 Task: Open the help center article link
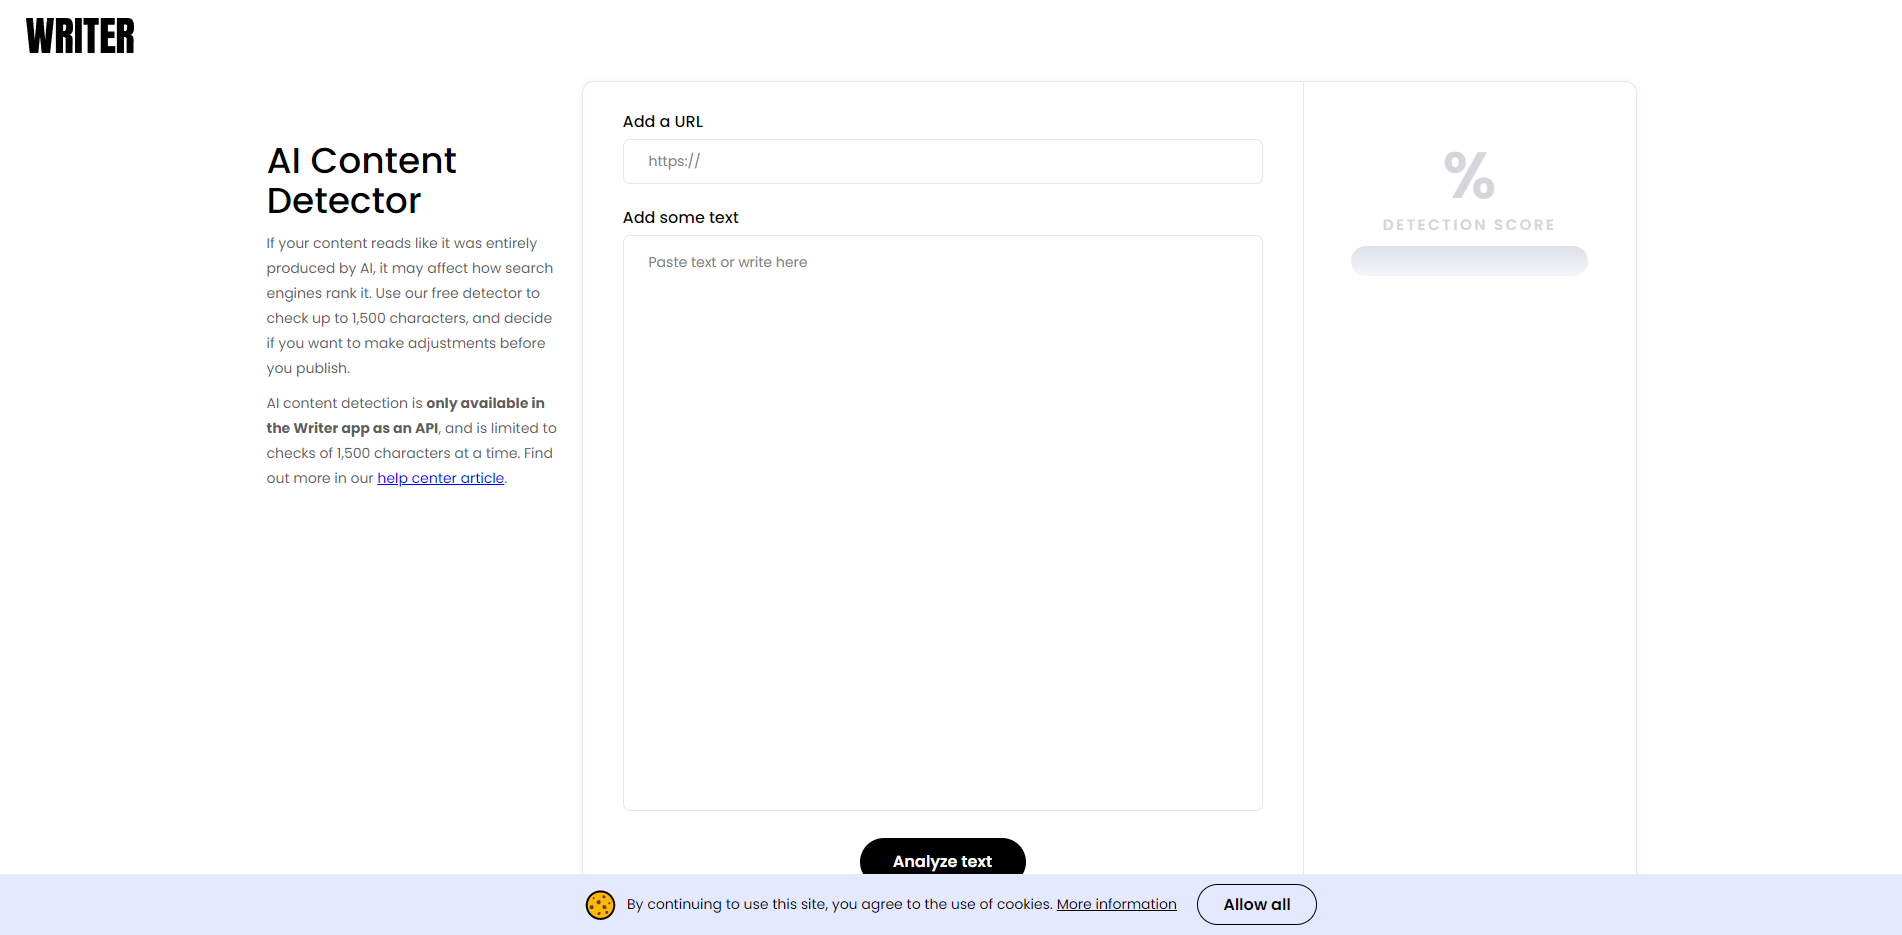440,478
